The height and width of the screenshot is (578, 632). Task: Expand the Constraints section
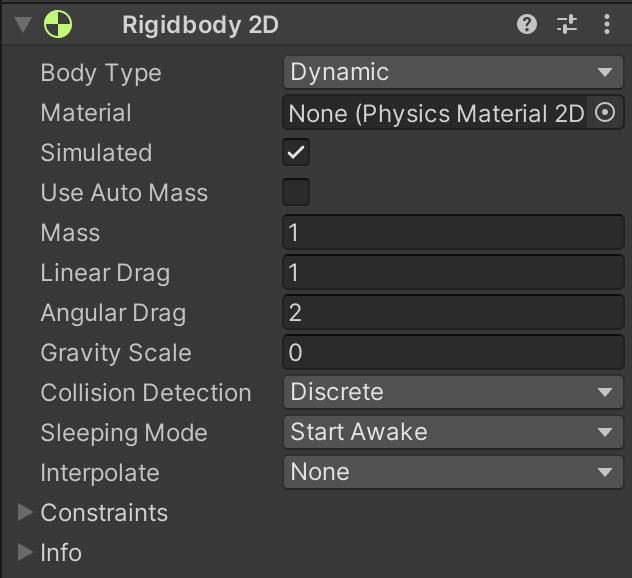pos(25,513)
